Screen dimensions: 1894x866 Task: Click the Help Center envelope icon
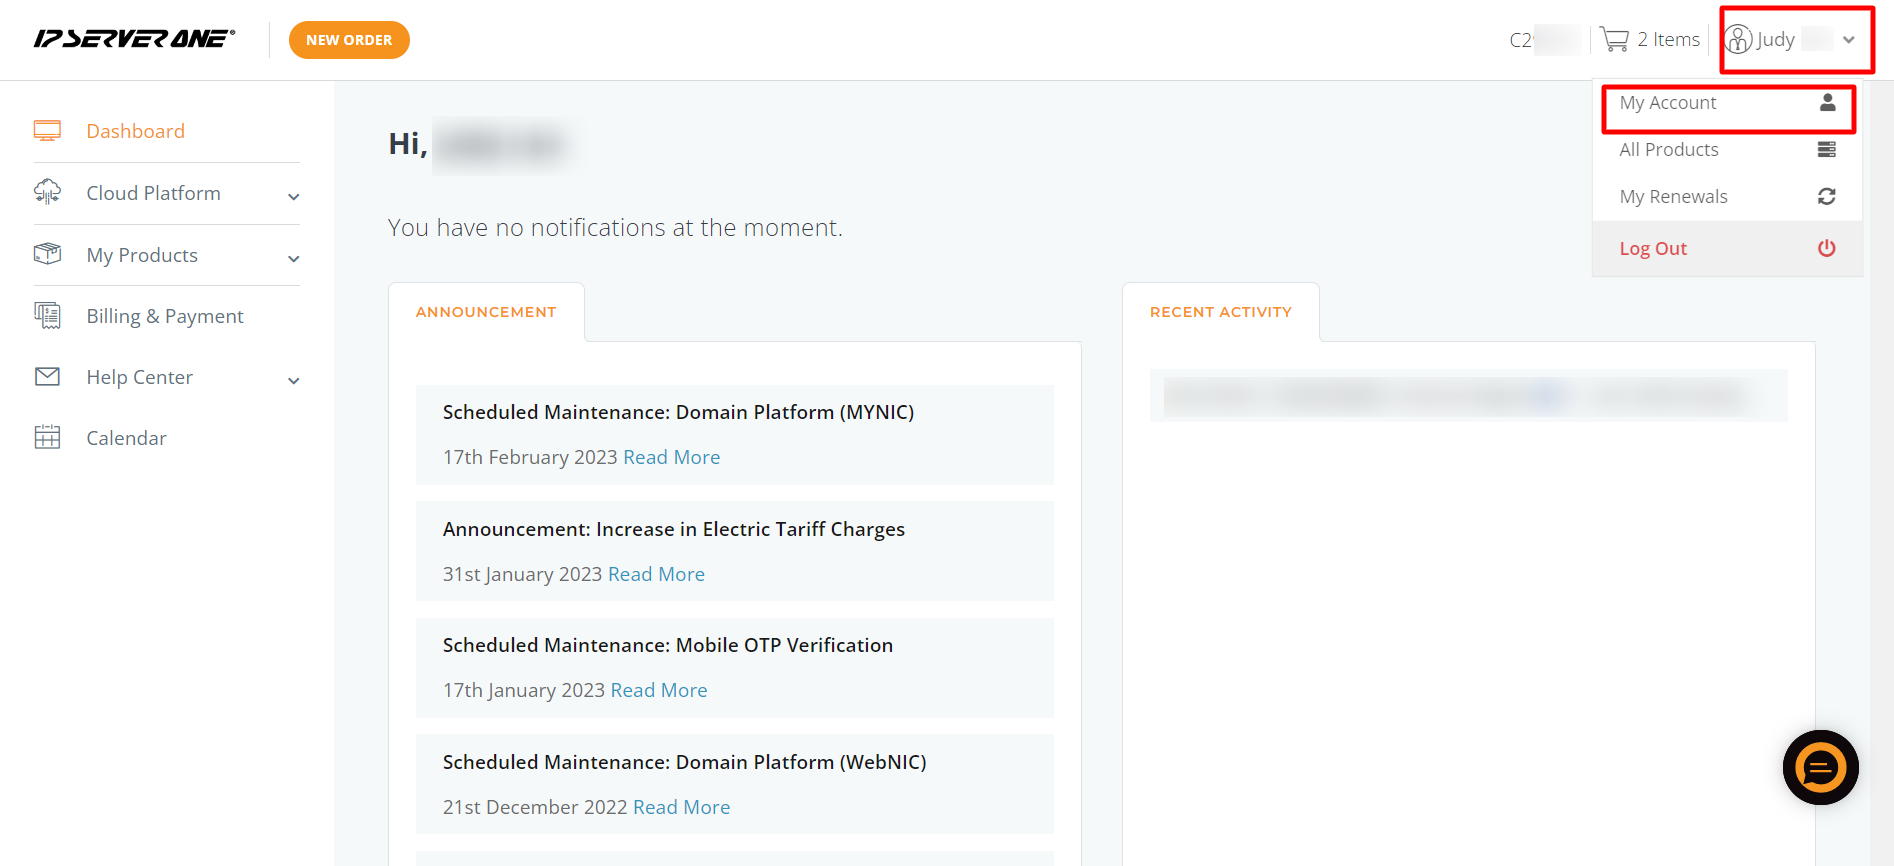click(x=47, y=376)
